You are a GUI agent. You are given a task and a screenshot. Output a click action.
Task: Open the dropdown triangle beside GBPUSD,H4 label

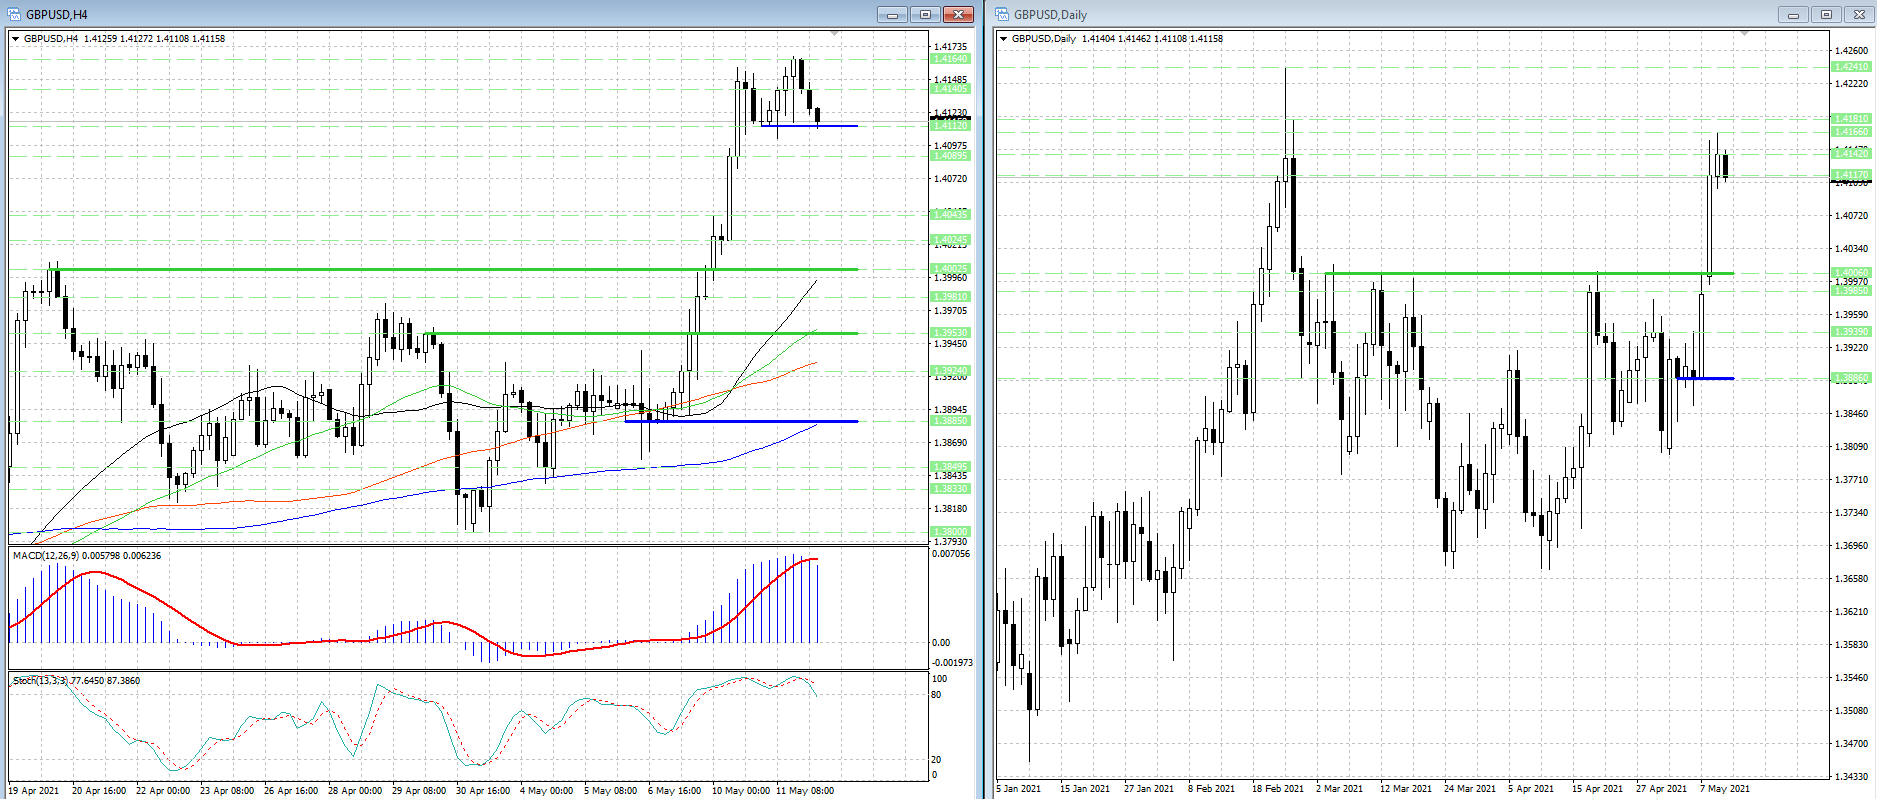(15, 39)
